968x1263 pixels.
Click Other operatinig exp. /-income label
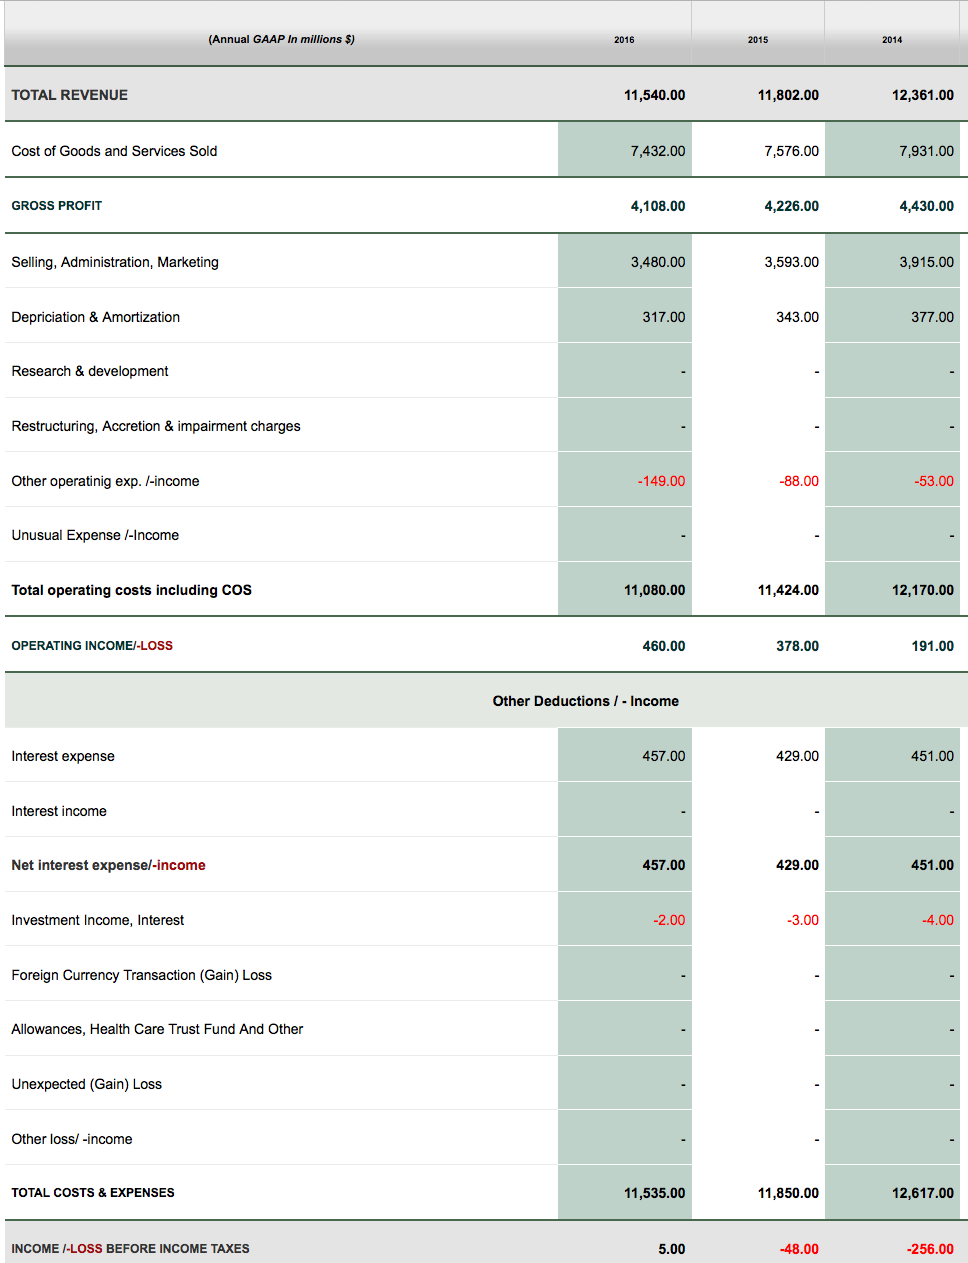[105, 481]
